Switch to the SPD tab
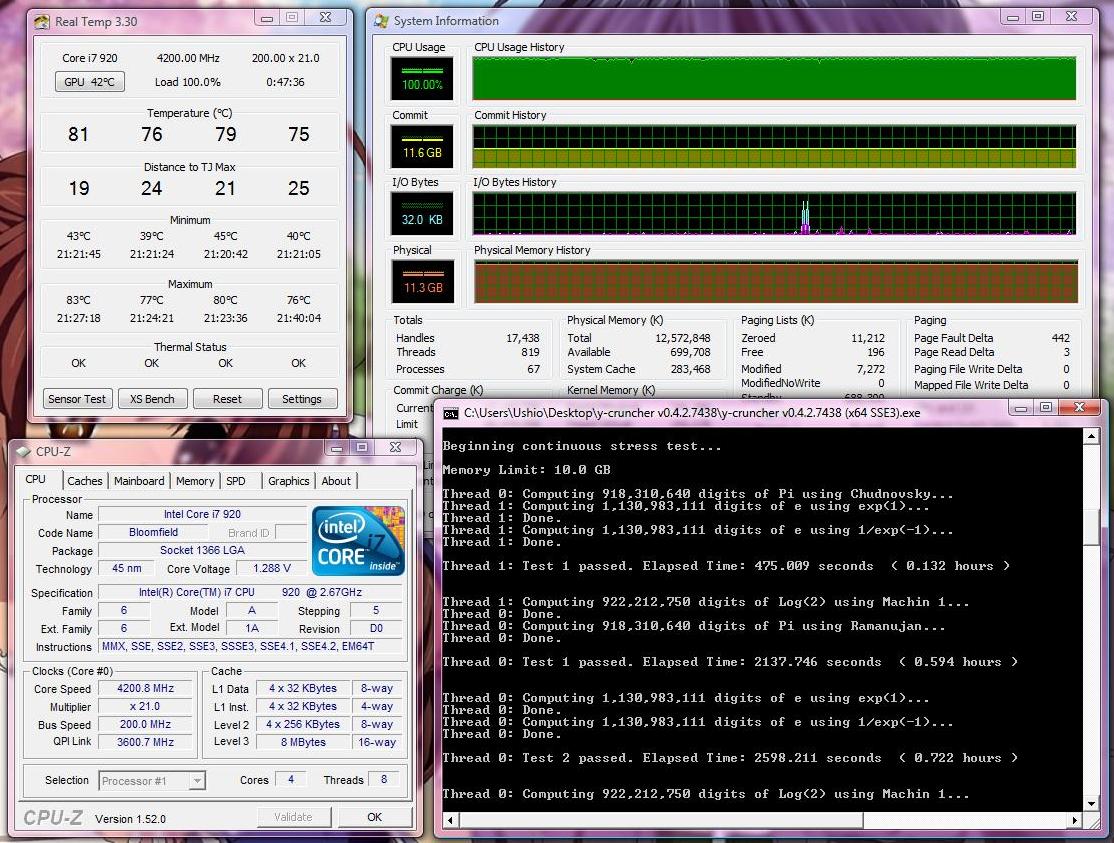Image resolution: width=1114 pixels, height=843 pixels. pyautogui.click(x=236, y=481)
